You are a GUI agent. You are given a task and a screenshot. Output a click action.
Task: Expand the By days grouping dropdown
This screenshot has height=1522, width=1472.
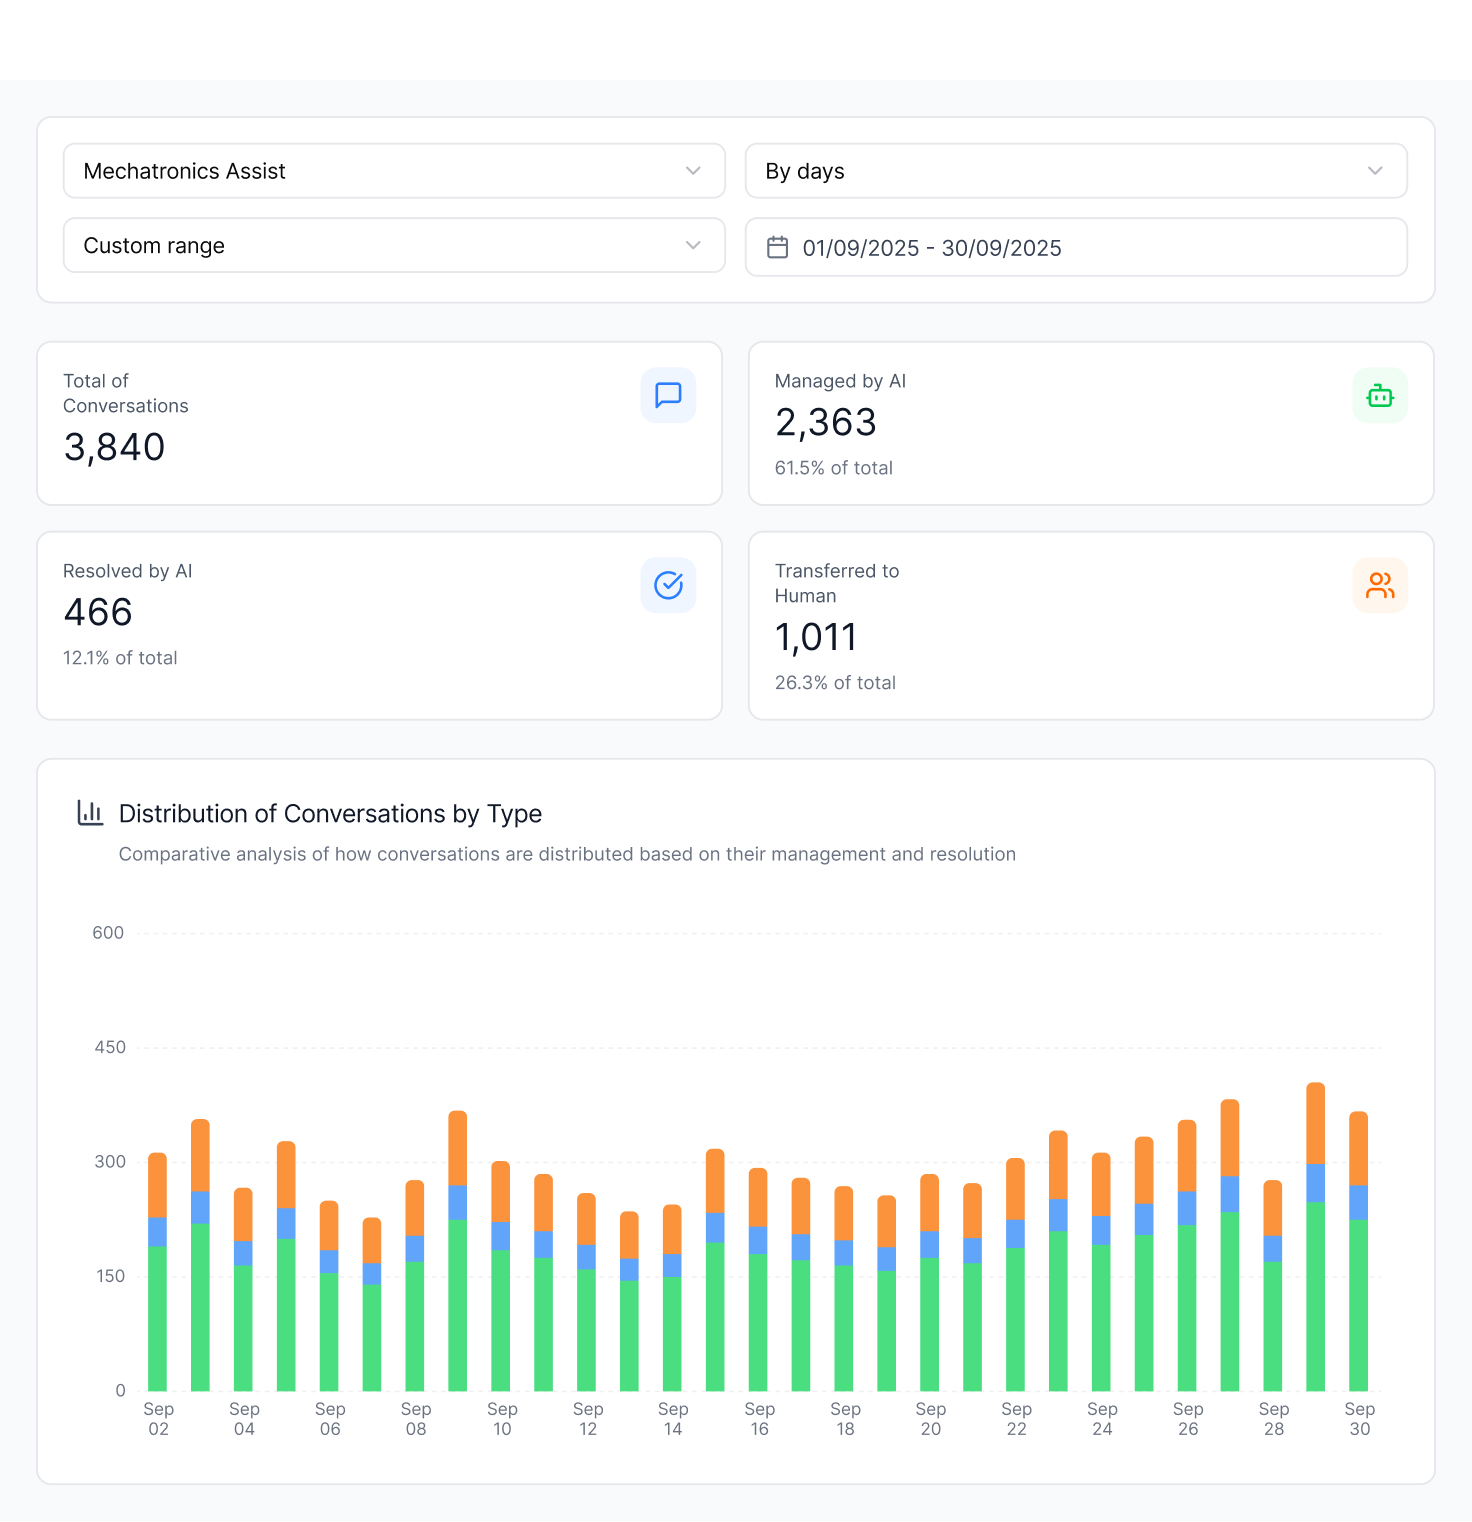coord(1076,171)
